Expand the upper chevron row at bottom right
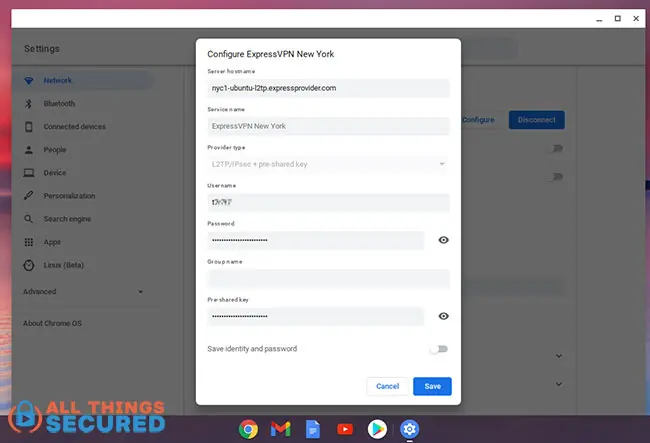The image size is (650, 443). click(x=559, y=356)
